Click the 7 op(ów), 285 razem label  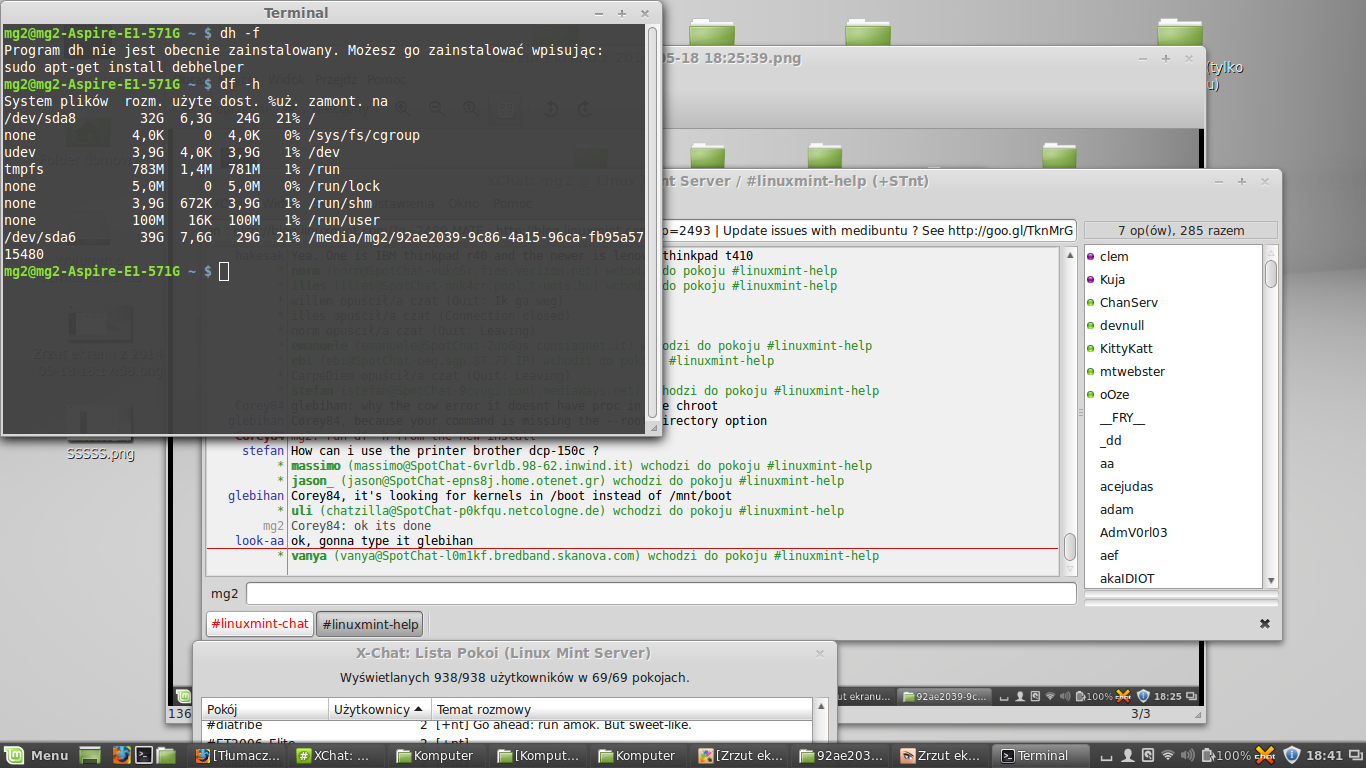click(x=1181, y=230)
